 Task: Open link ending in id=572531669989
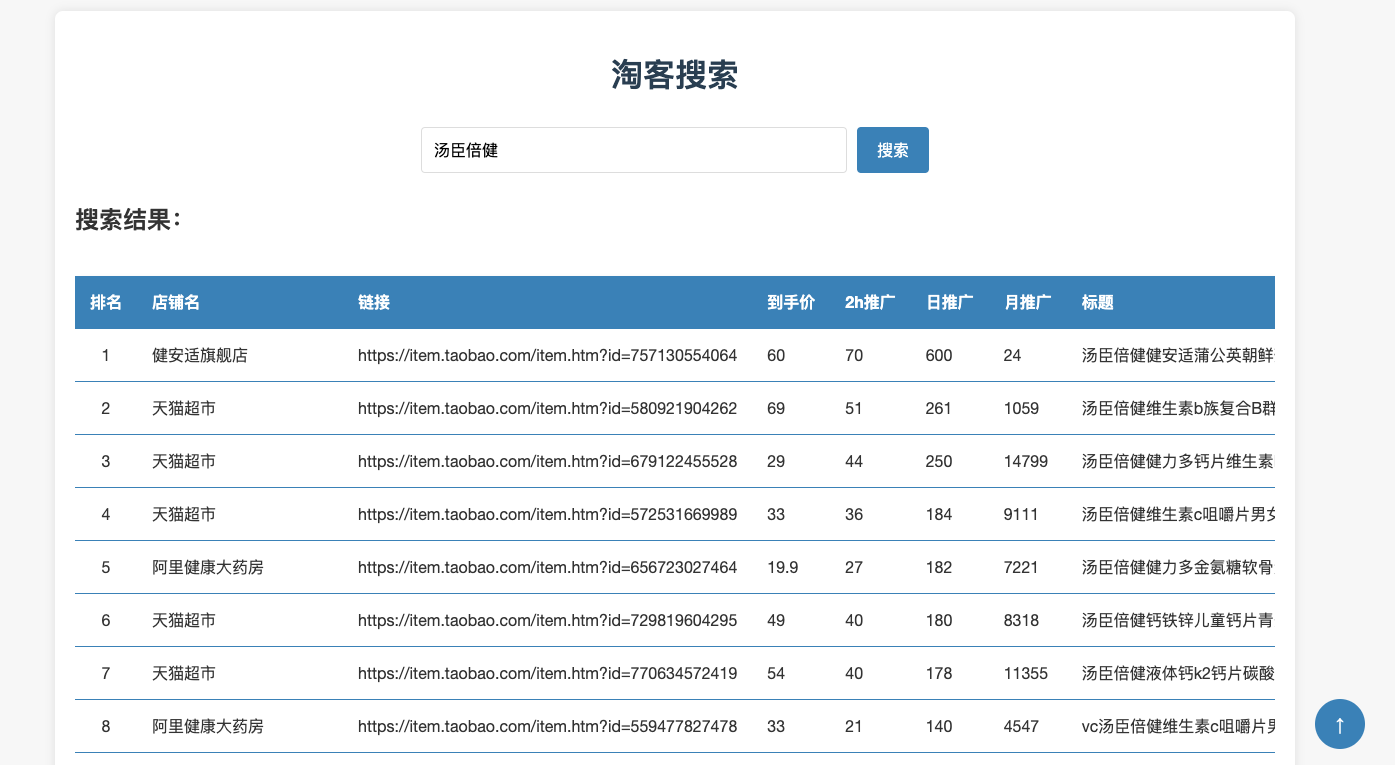pos(548,514)
